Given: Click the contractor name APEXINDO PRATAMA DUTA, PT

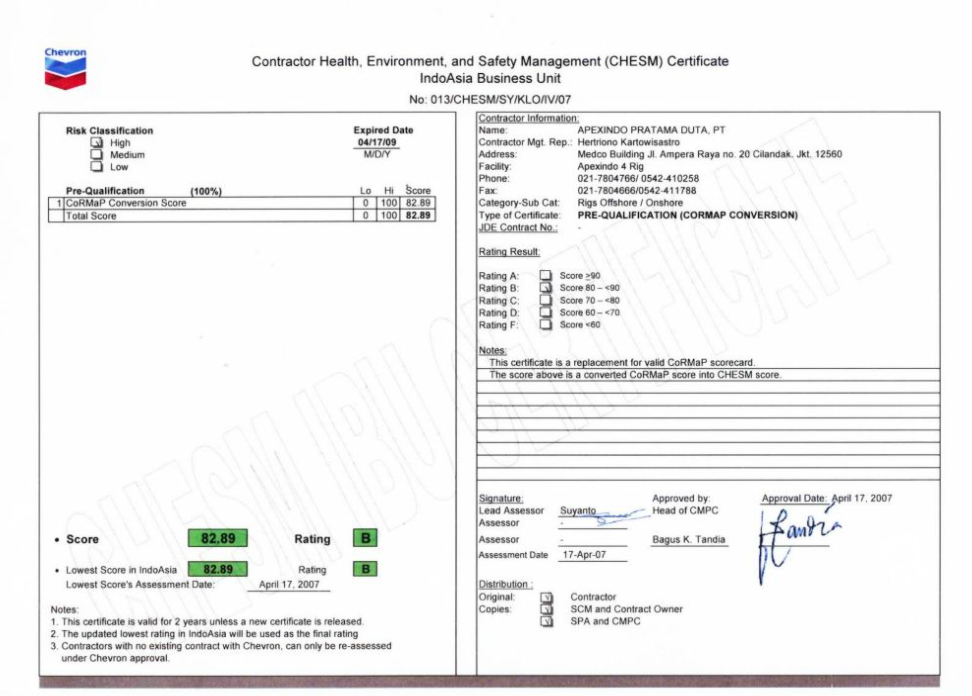Looking at the screenshot, I should [651, 130].
